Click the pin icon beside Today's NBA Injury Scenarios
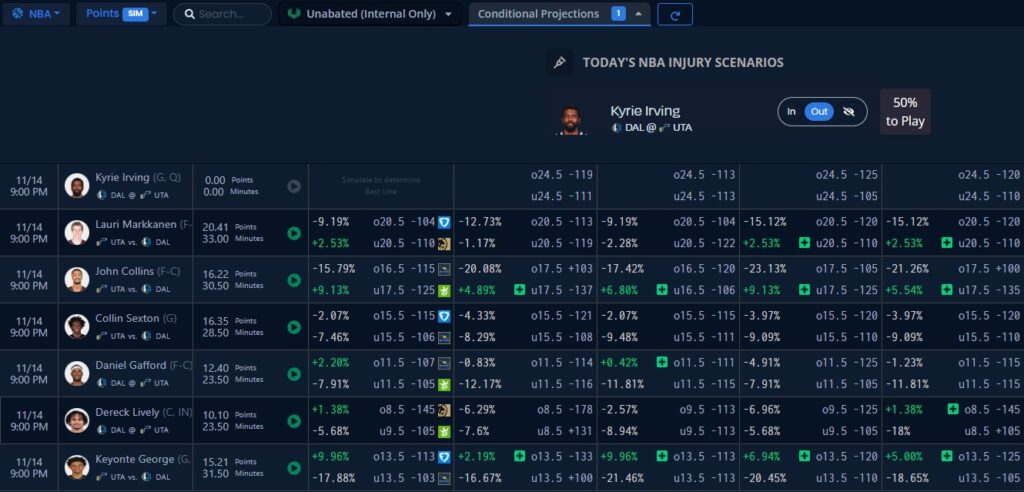Viewport: 1024px width, 492px height. [x=559, y=63]
